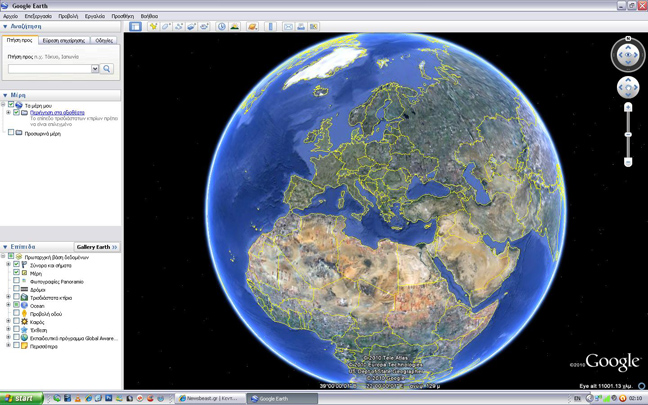Image resolution: width=648 pixels, height=405 pixels.
Task: Enable the Δρόμοι (Roads) layer checkbox
Action: (17, 289)
